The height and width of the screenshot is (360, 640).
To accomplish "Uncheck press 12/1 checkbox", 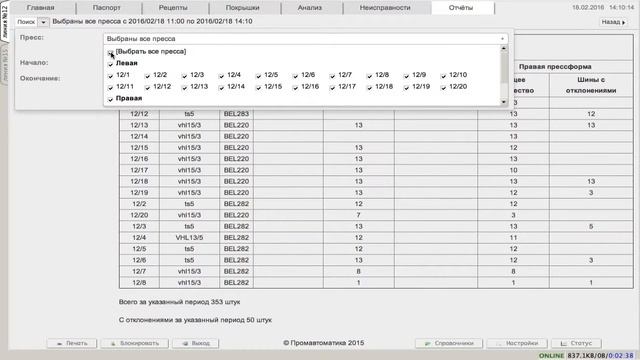I will [x=111, y=76].
